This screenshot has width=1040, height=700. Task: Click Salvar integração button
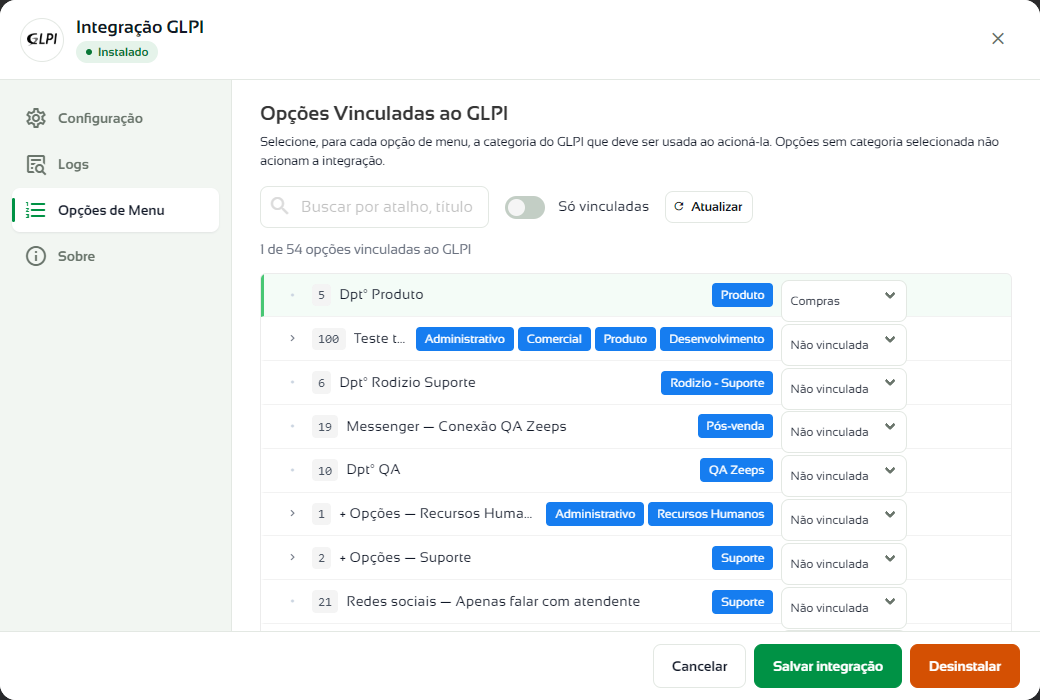pyautogui.click(x=828, y=666)
